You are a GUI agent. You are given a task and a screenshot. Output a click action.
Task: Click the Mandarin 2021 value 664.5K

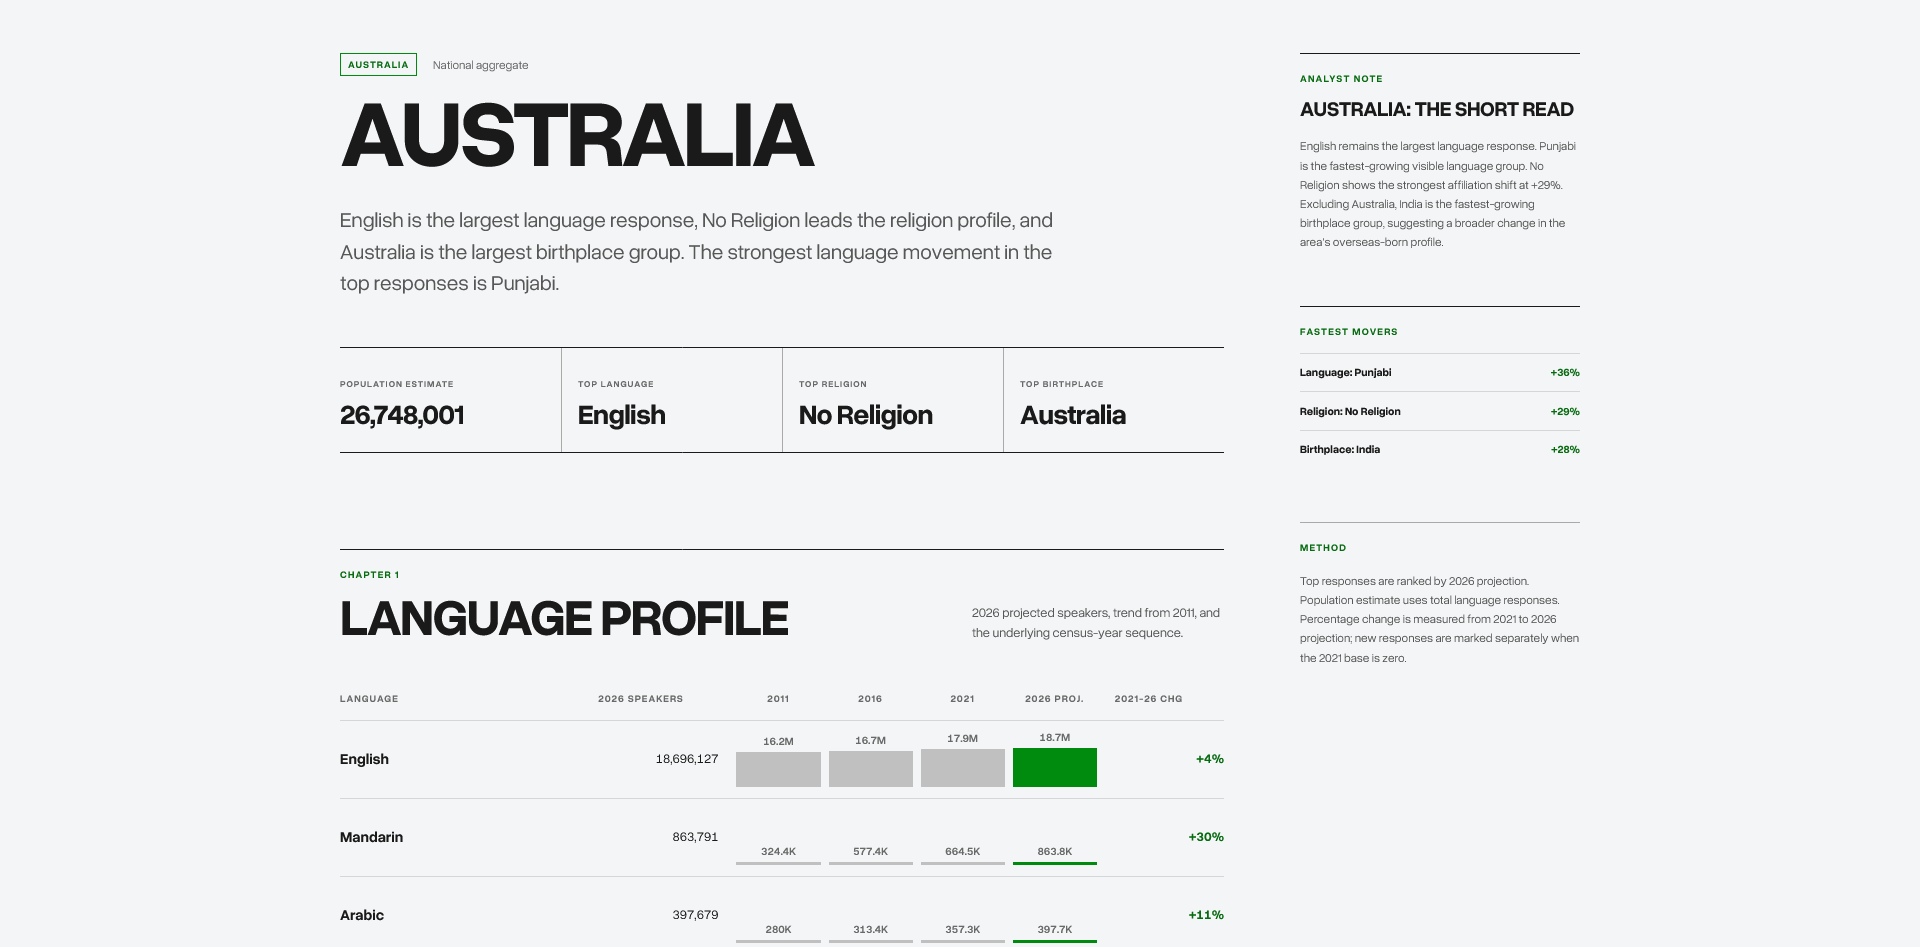(x=962, y=851)
